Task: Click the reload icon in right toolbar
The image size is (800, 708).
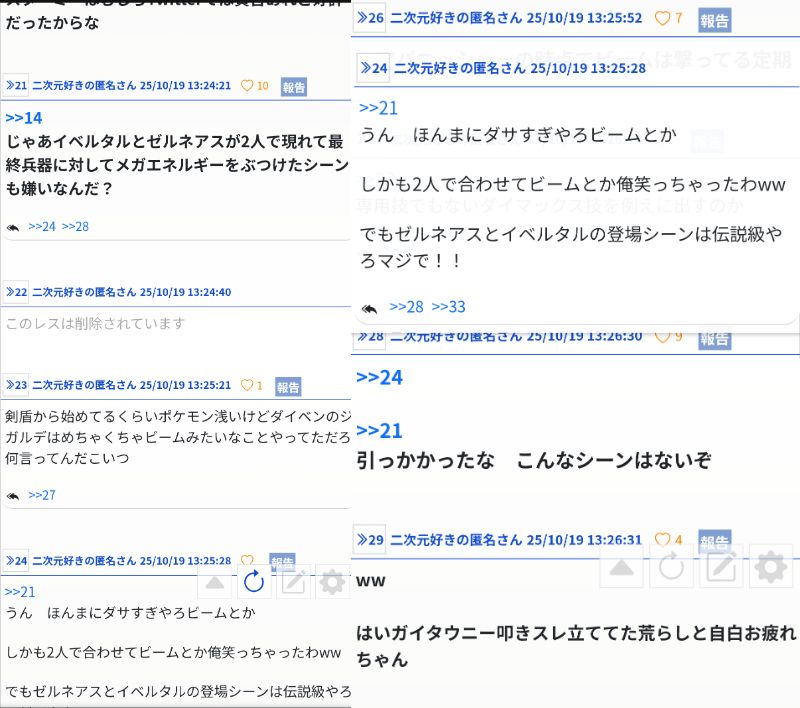Action: pos(671,566)
